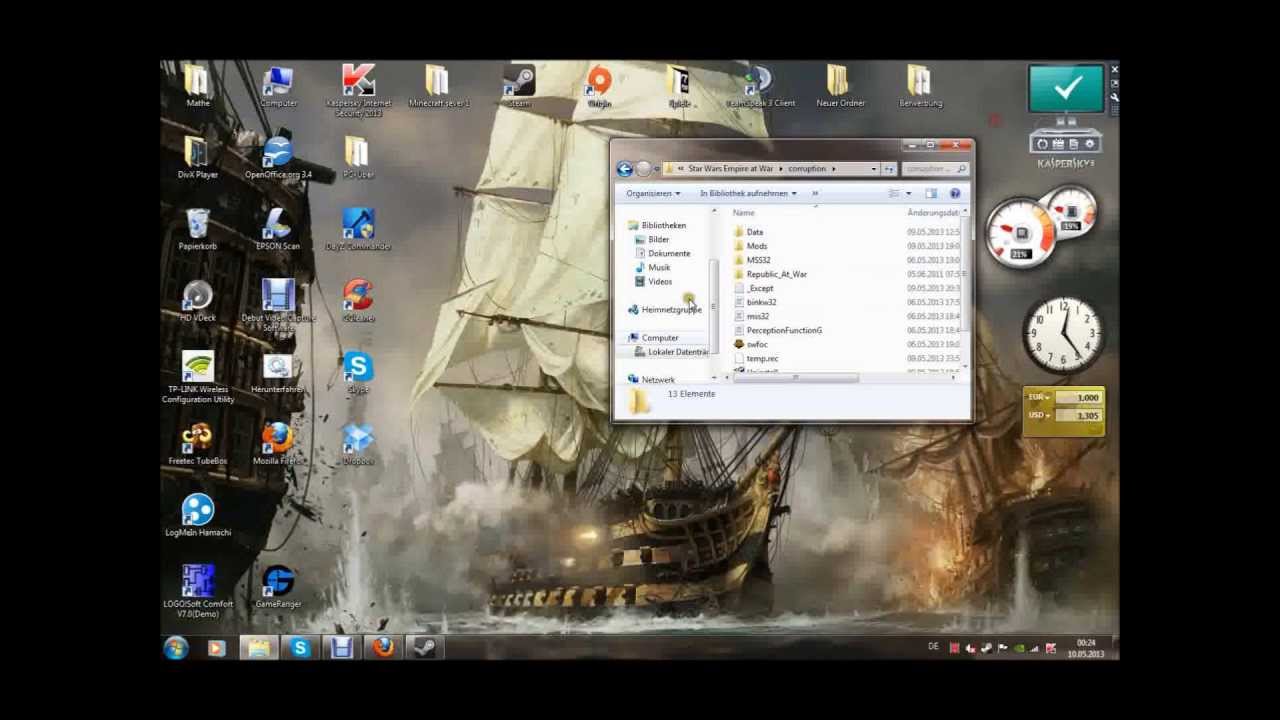
Task: Open the Origin desktop shortcut
Action: (x=599, y=87)
